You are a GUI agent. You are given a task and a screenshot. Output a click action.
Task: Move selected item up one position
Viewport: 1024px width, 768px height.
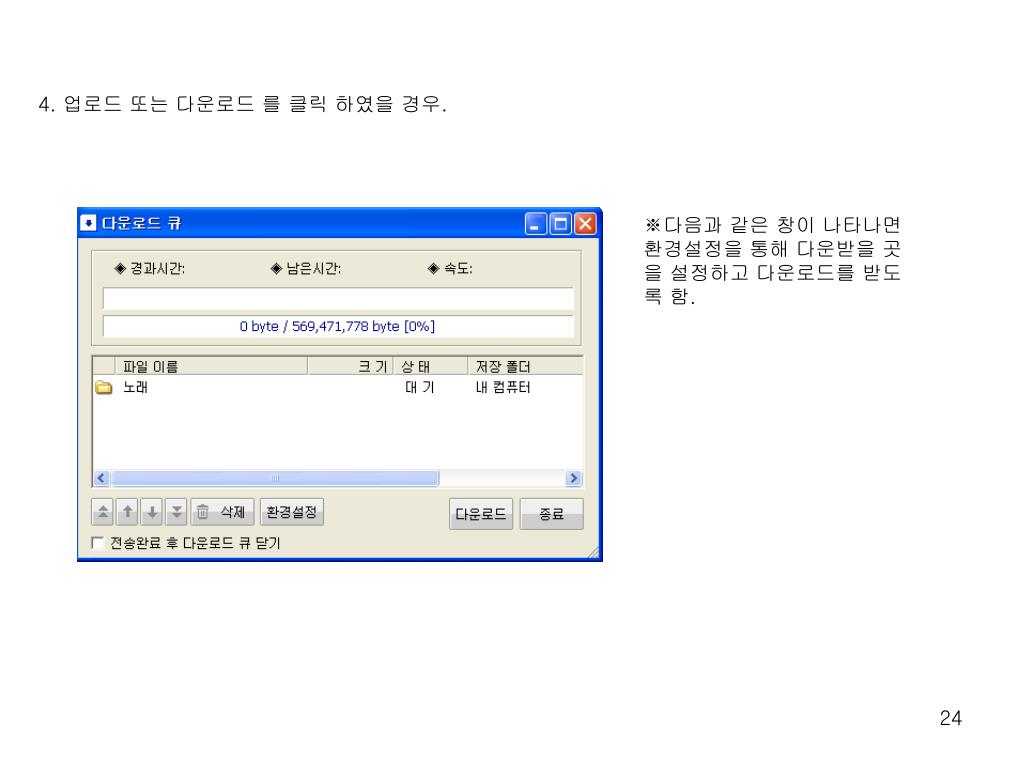[128, 512]
